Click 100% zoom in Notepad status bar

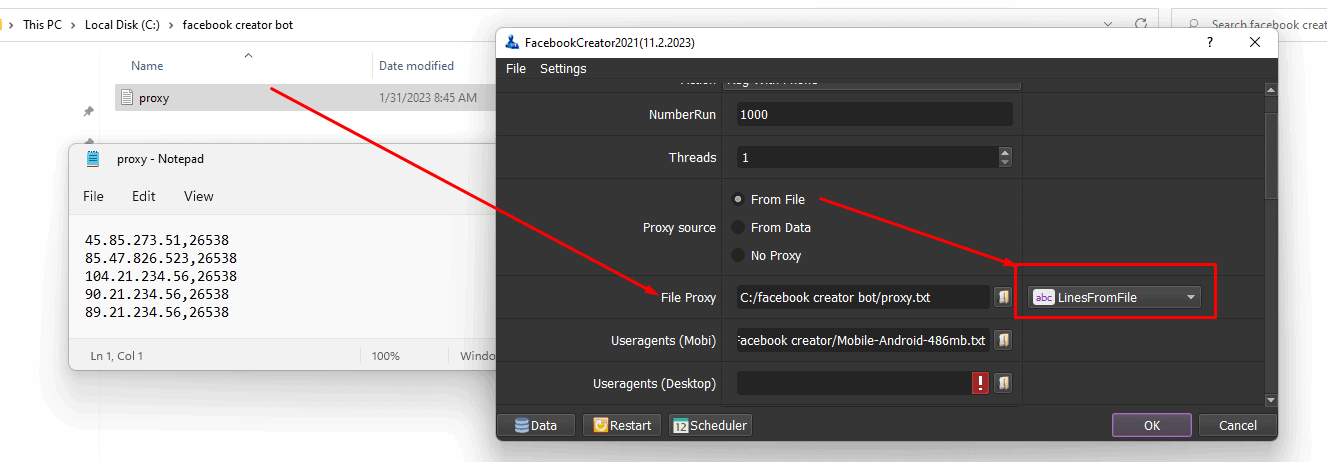tap(386, 355)
